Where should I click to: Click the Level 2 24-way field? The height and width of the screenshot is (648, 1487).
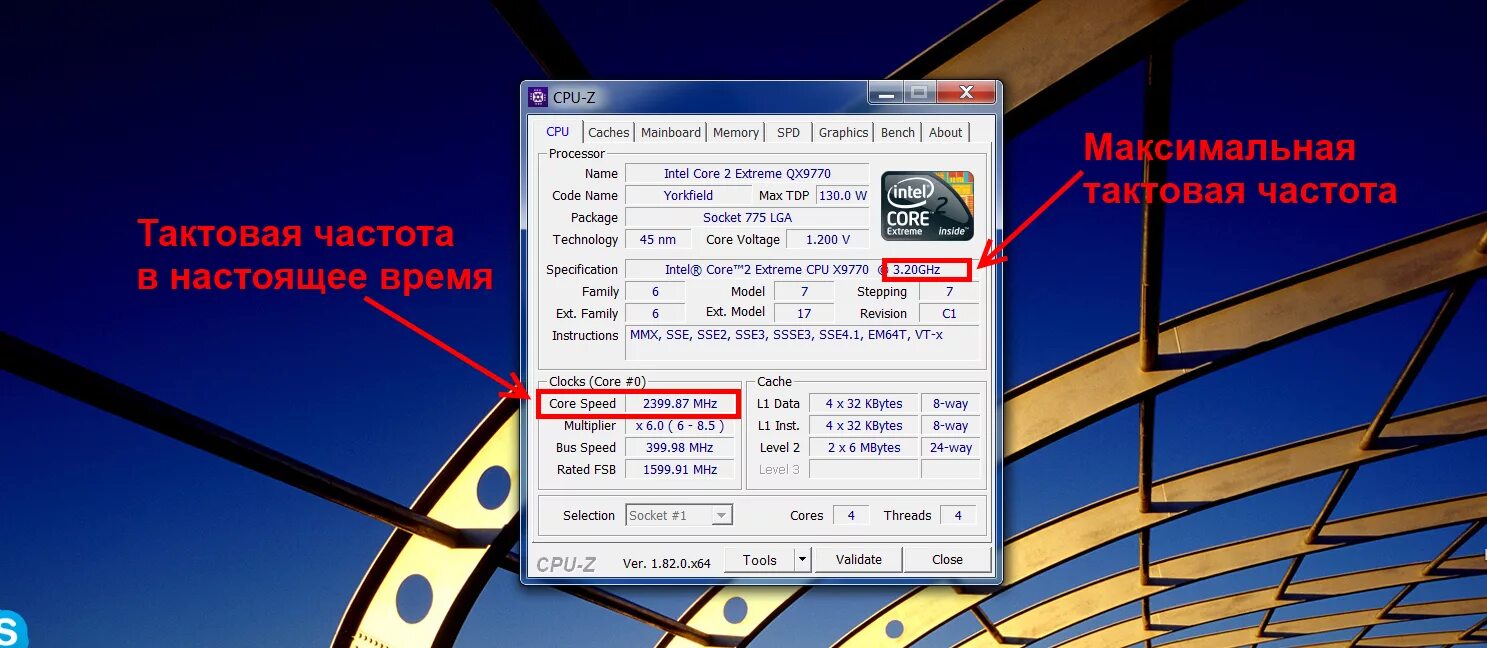(x=950, y=448)
